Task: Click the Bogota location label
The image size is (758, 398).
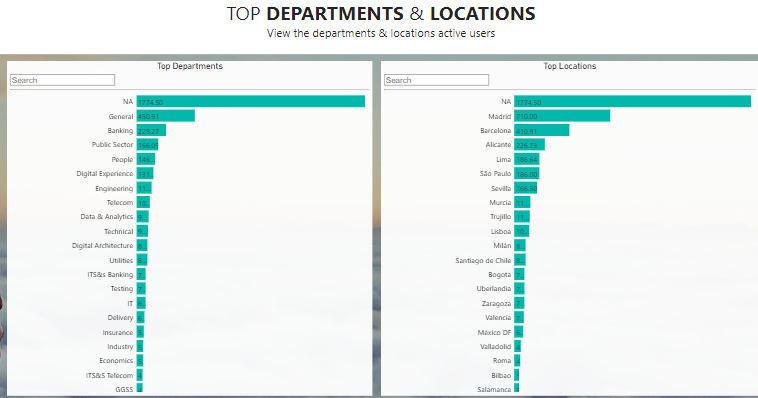Action: (499, 275)
